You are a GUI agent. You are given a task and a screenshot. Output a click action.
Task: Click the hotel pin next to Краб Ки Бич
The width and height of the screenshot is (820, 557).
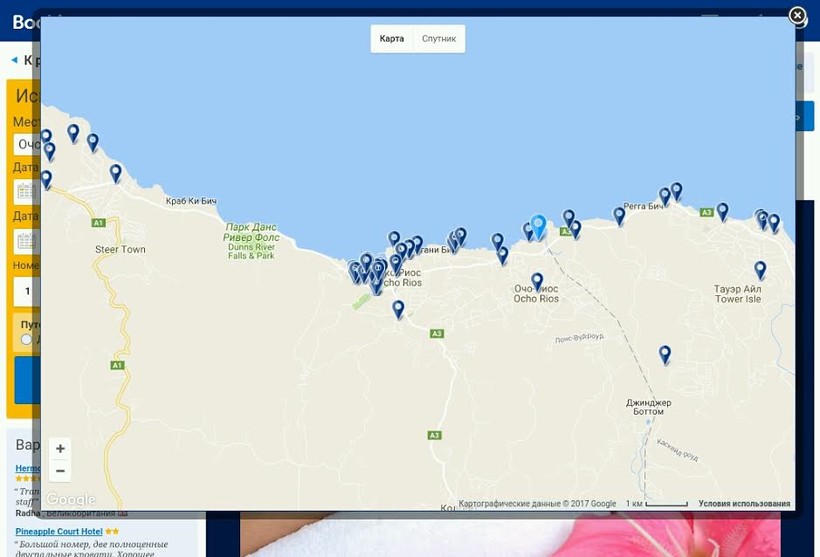pos(116,172)
